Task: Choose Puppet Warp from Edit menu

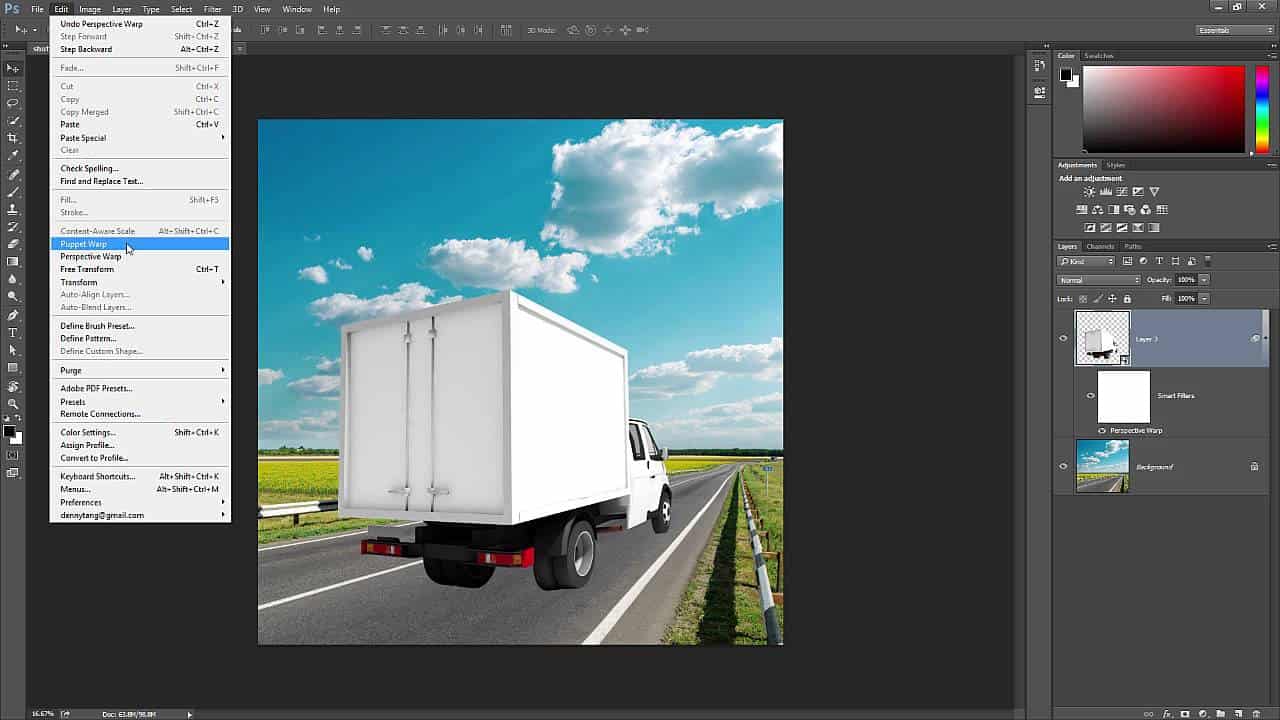Action: click(x=84, y=244)
